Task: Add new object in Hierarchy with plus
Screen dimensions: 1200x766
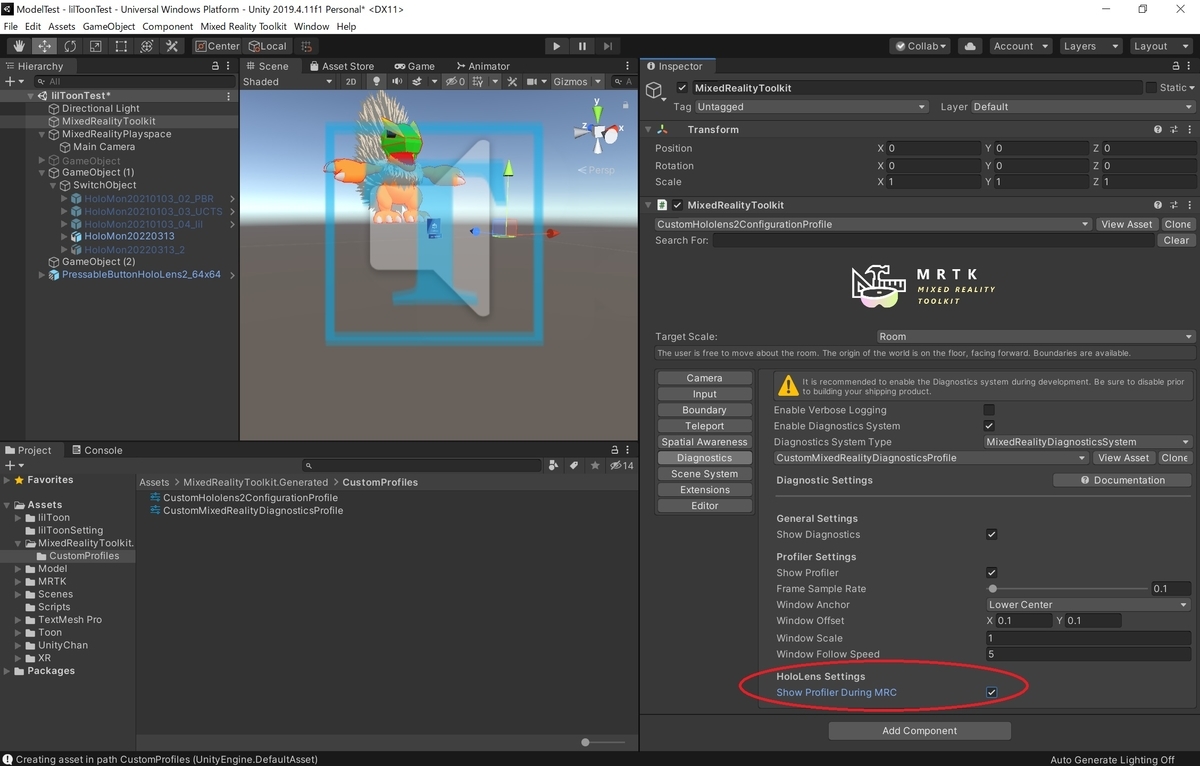Action: [13, 82]
